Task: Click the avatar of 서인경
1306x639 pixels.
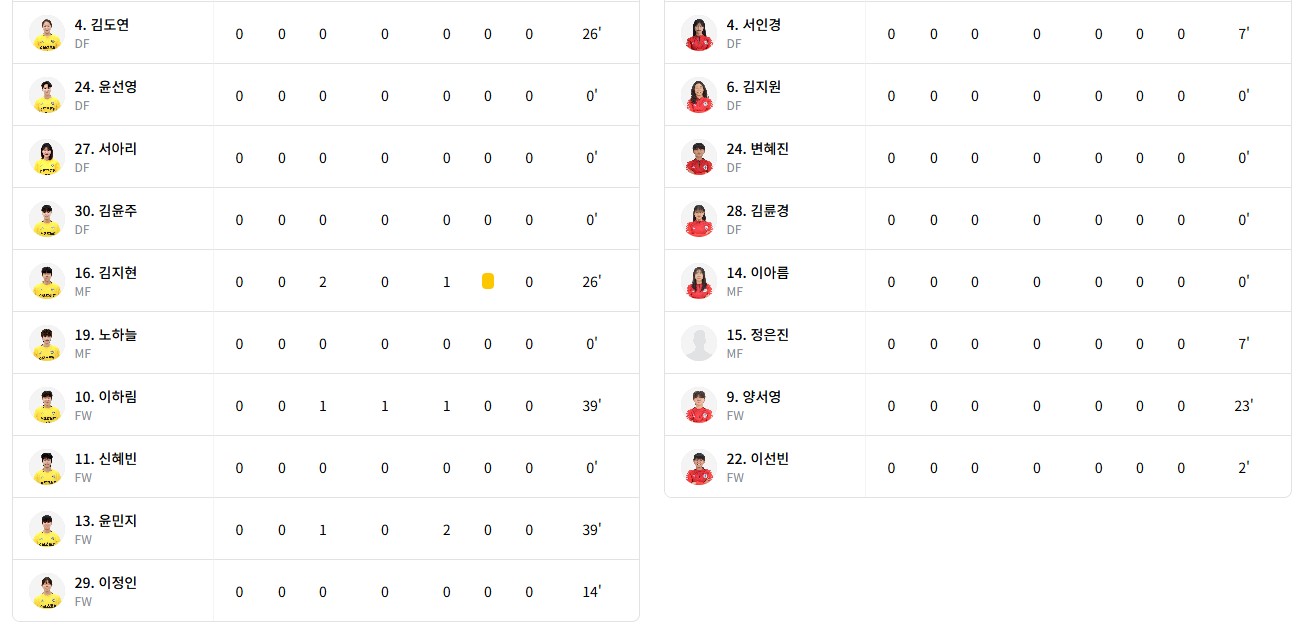Action: (x=698, y=33)
